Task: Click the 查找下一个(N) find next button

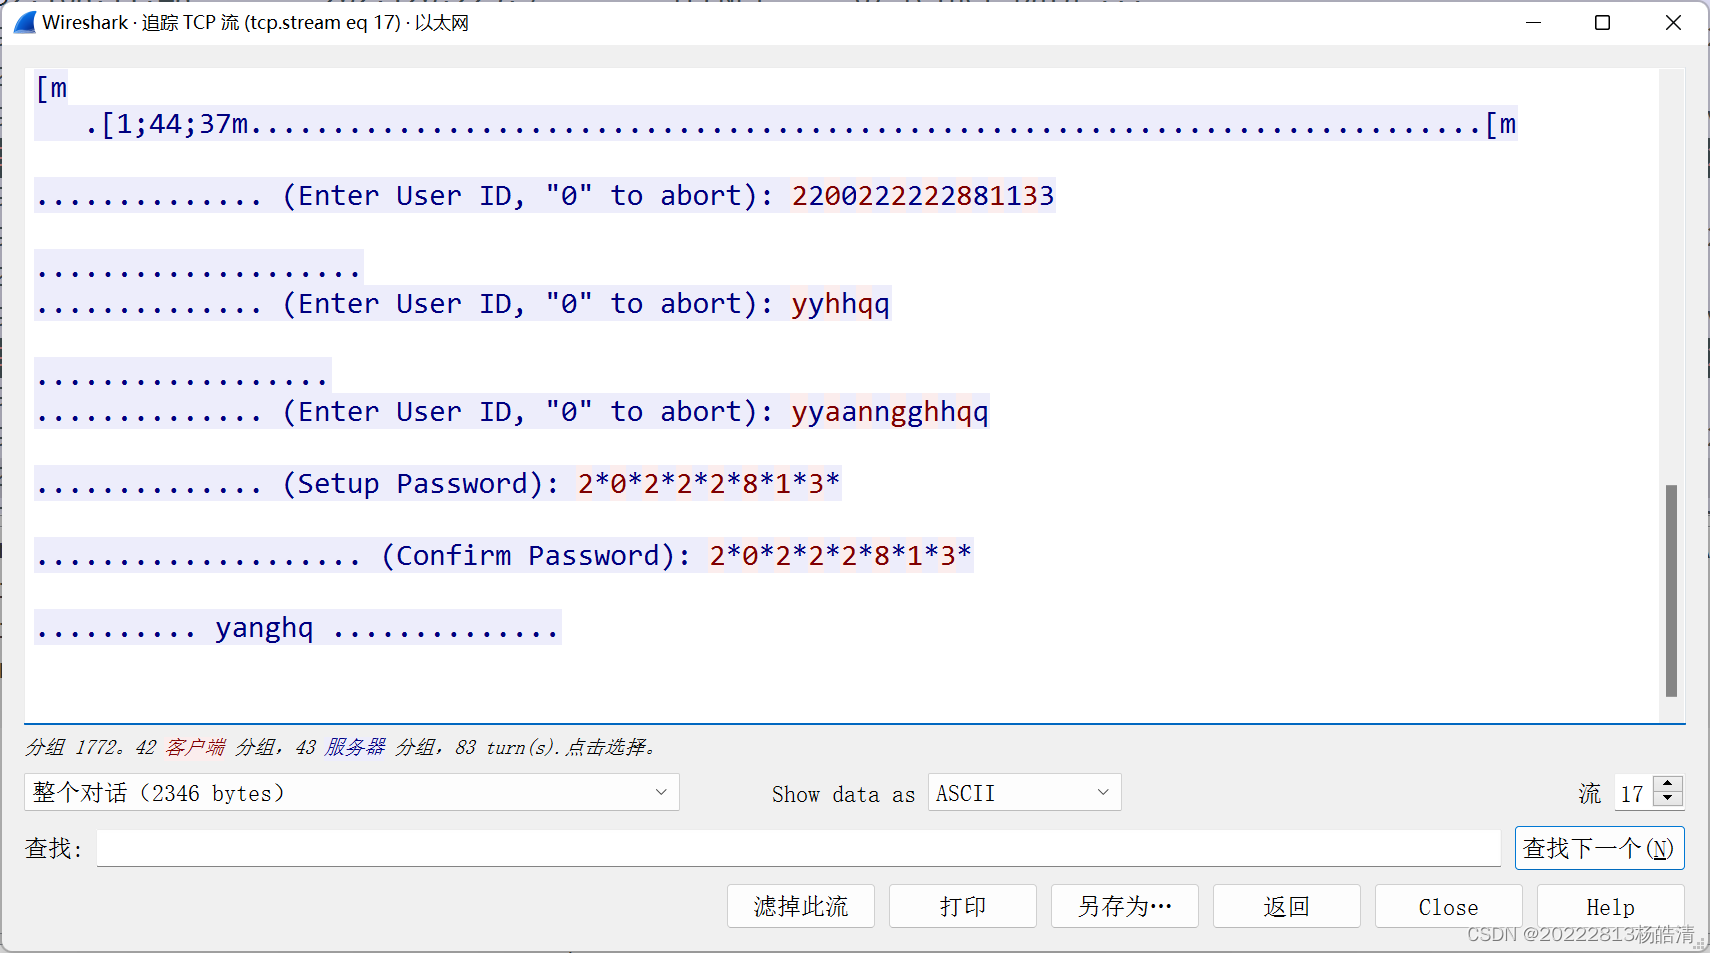Action: coord(1599,848)
